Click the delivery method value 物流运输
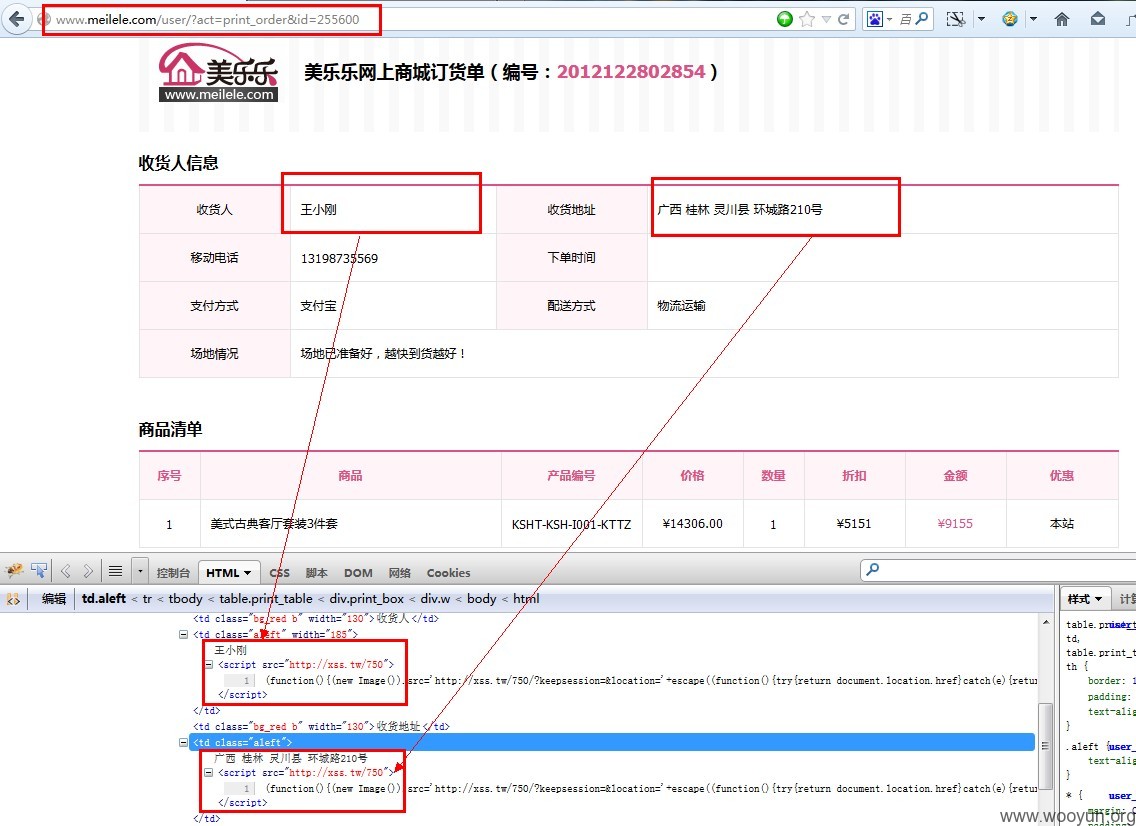Viewport: 1136px width, 826px height. click(x=681, y=306)
